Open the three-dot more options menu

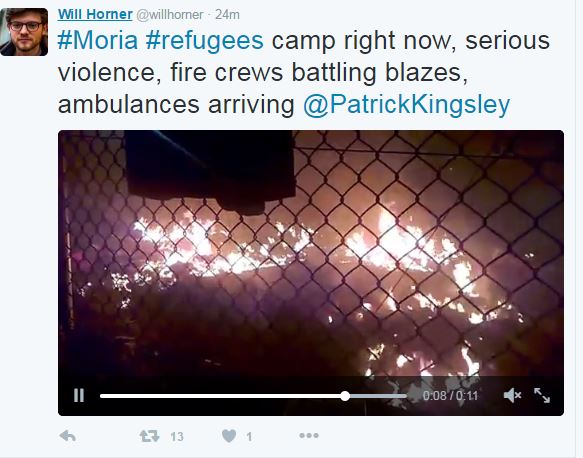point(309,435)
